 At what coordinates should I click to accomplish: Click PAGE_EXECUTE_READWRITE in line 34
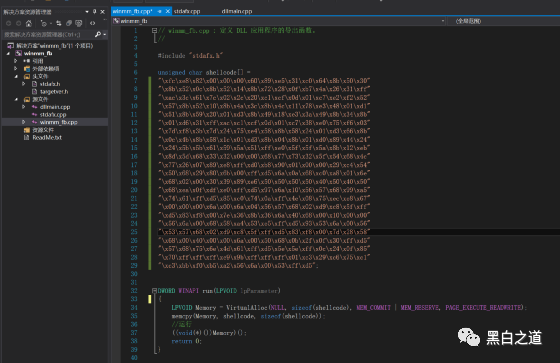tap(484, 308)
